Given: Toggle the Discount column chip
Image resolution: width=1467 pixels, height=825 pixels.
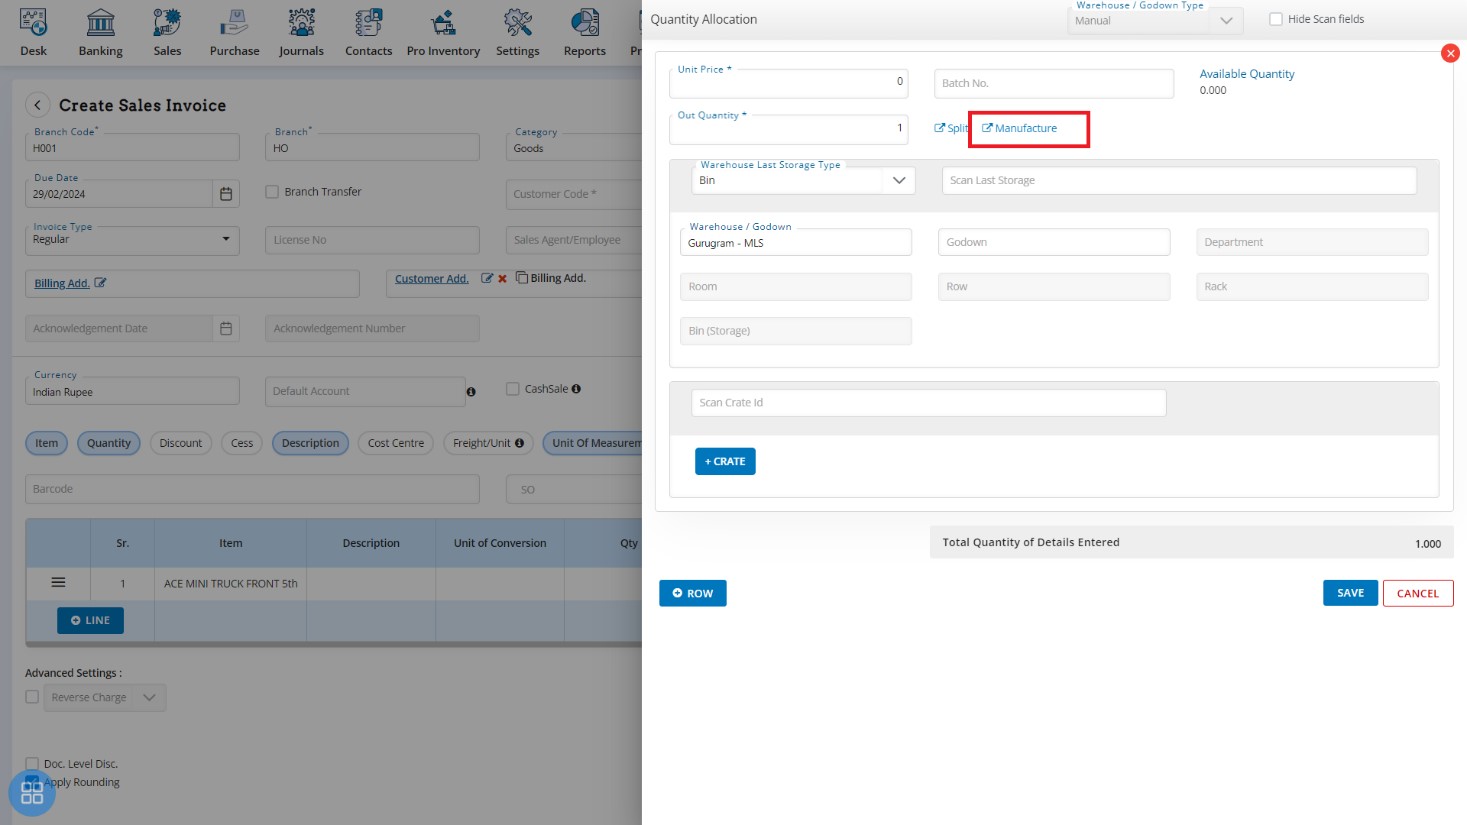Looking at the screenshot, I should point(181,443).
